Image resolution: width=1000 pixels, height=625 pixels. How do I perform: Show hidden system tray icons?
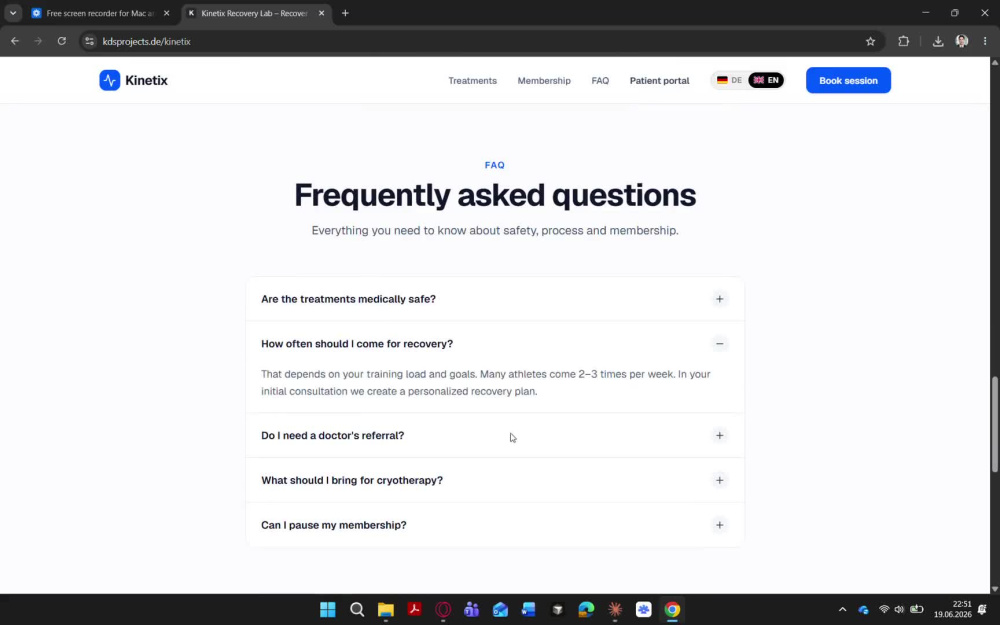842,610
